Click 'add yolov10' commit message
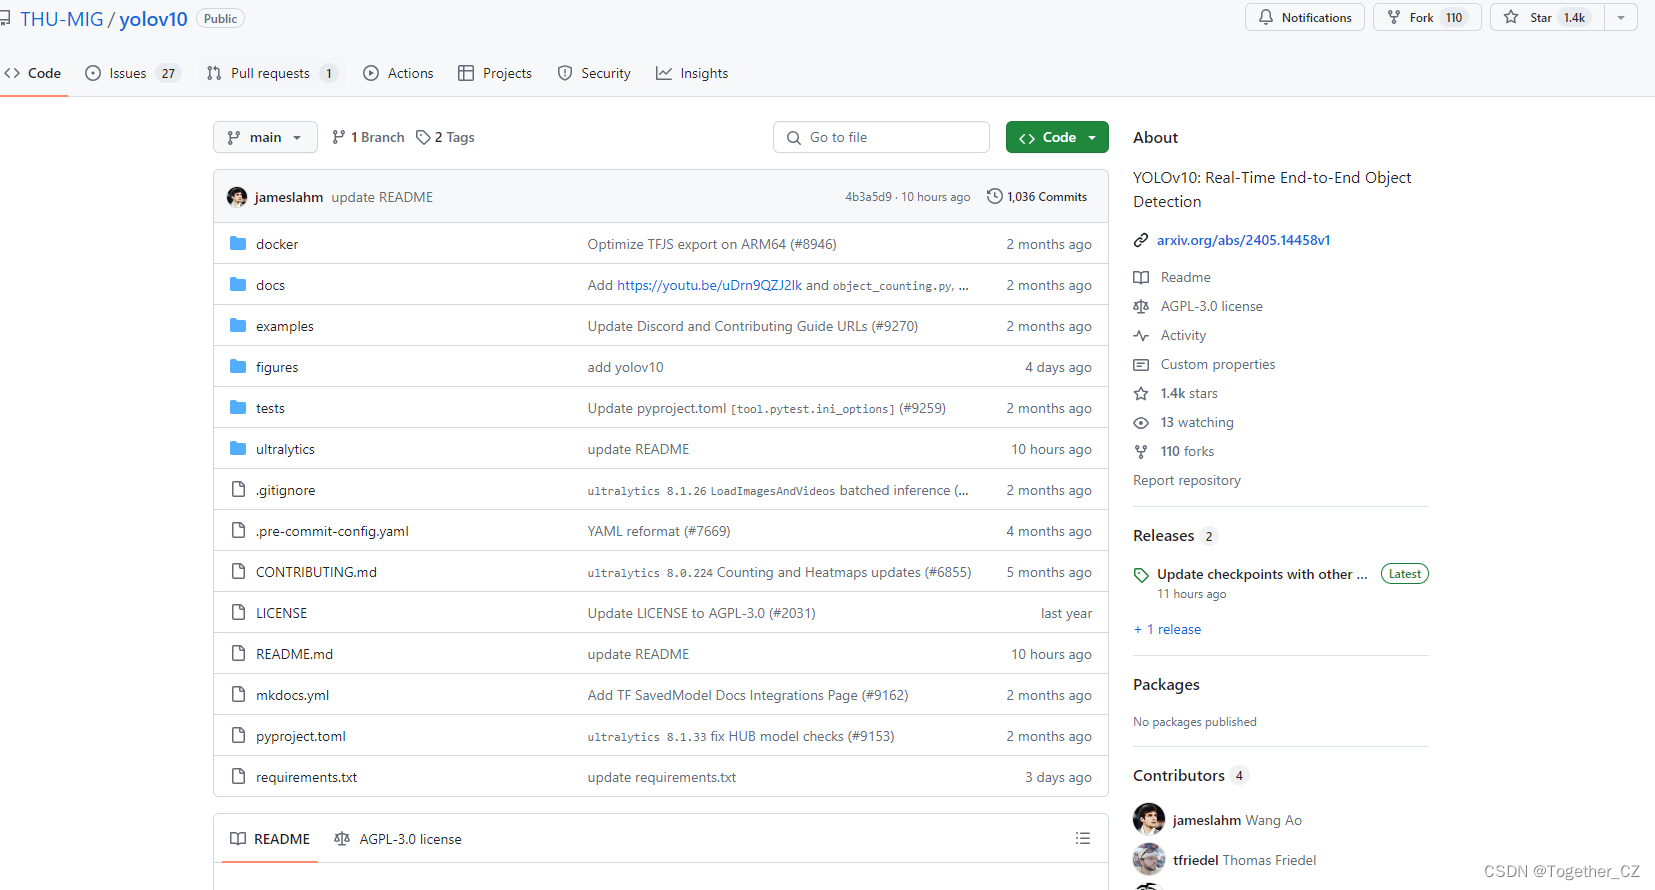This screenshot has height=890, width=1655. (625, 367)
